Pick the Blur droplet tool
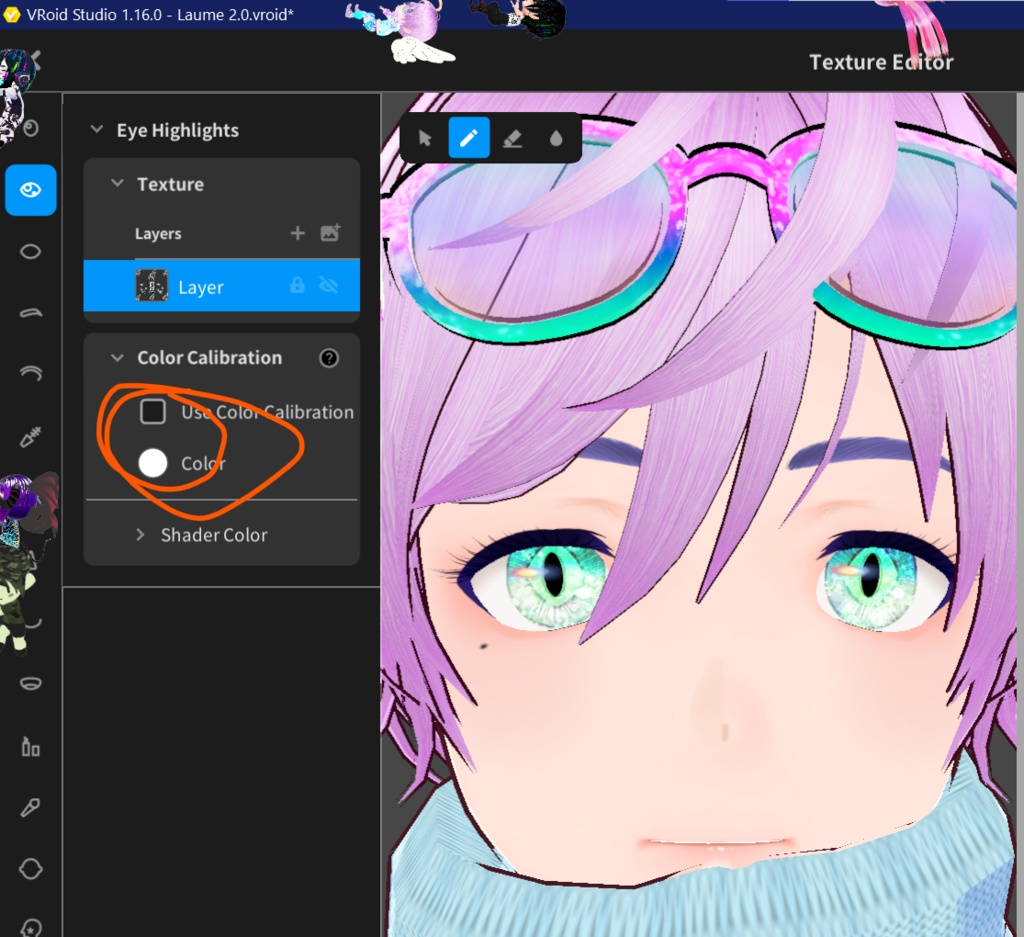The width and height of the screenshot is (1024, 937). (556, 137)
